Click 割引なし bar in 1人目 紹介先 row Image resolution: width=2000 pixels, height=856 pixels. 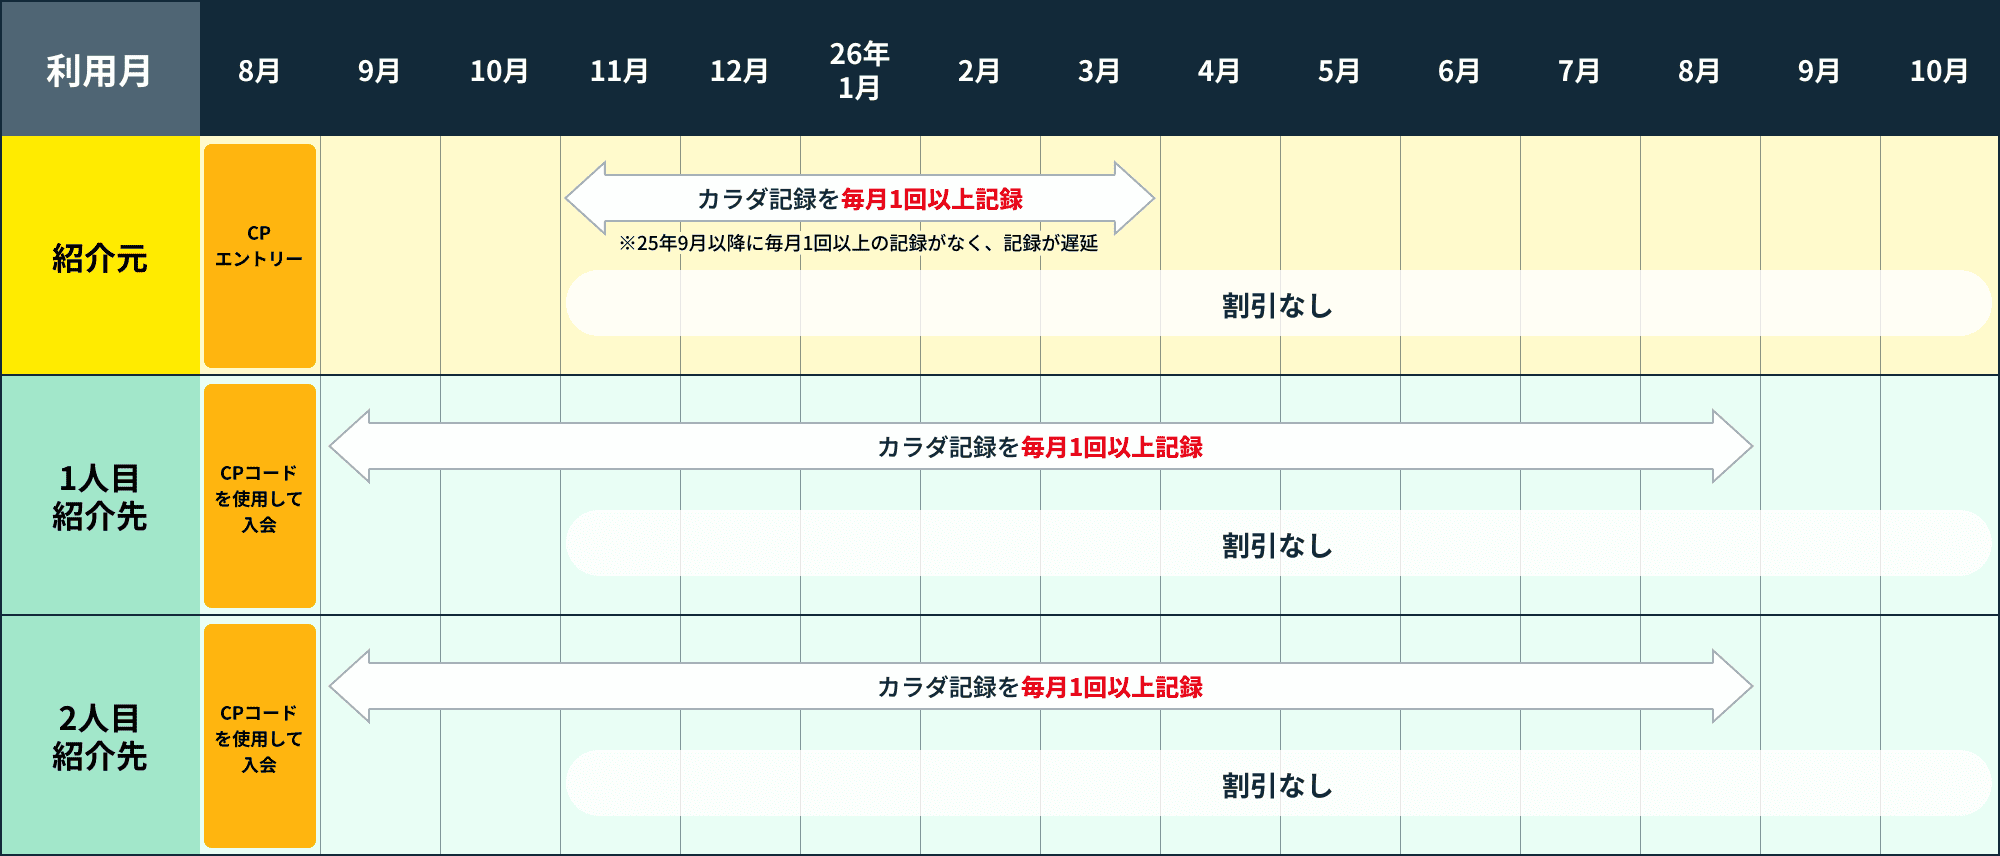point(1278,544)
